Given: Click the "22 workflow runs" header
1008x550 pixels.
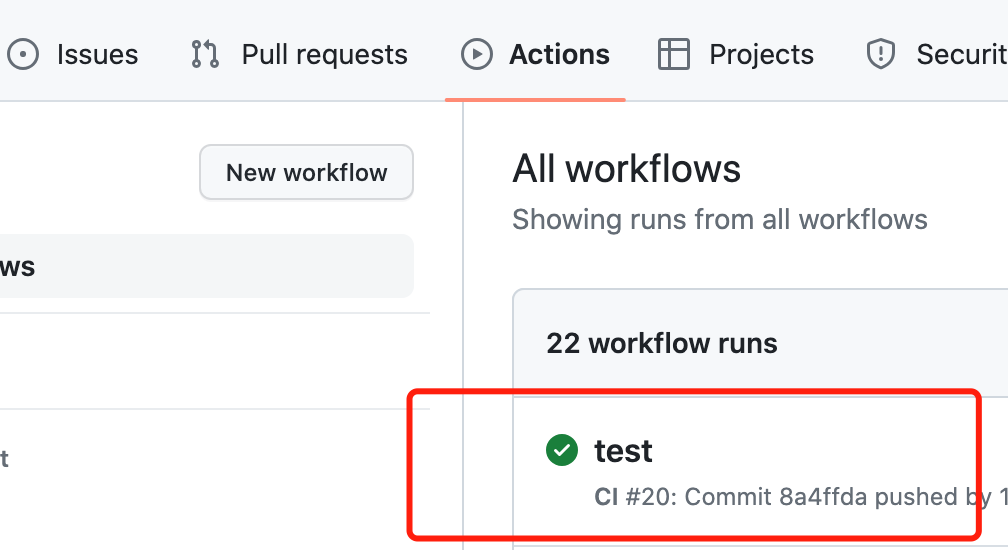Looking at the screenshot, I should coord(661,344).
